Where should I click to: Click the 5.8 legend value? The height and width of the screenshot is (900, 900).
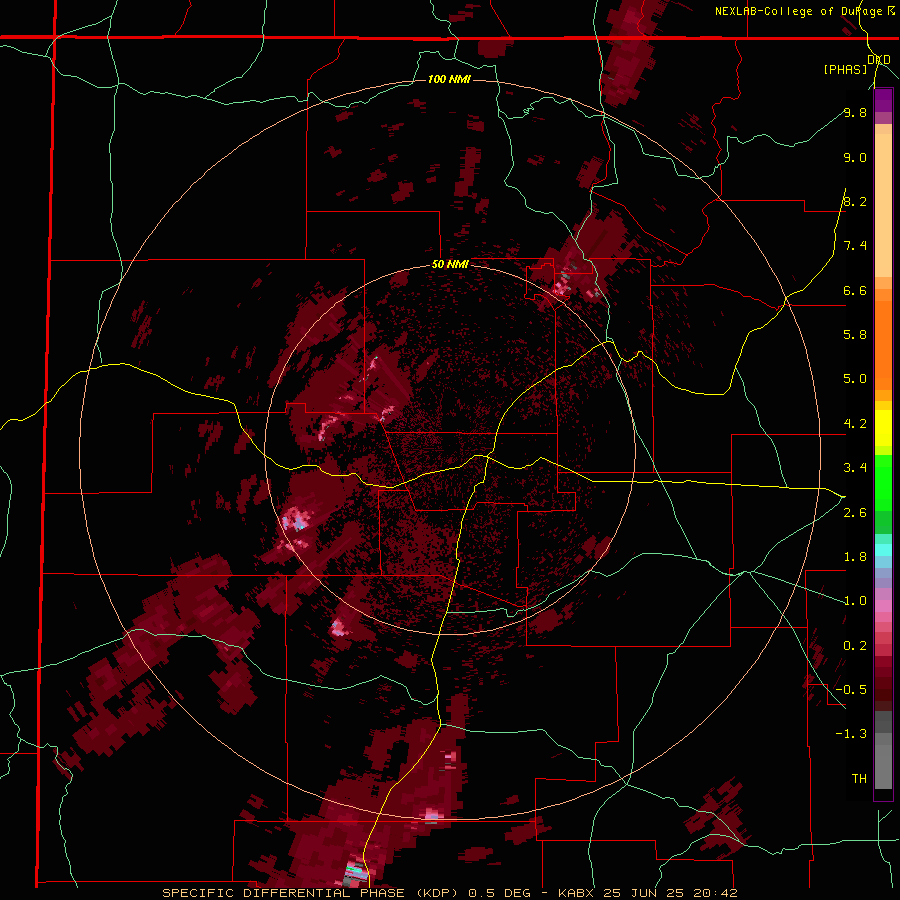point(855,334)
